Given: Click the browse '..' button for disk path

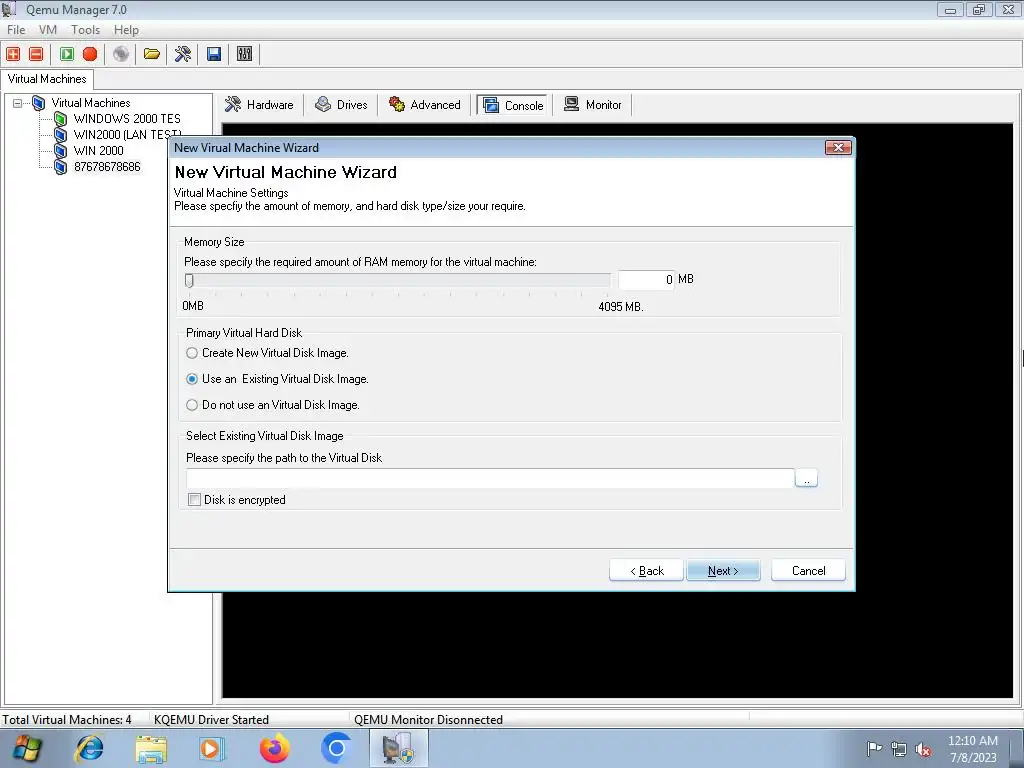Looking at the screenshot, I should click(807, 479).
